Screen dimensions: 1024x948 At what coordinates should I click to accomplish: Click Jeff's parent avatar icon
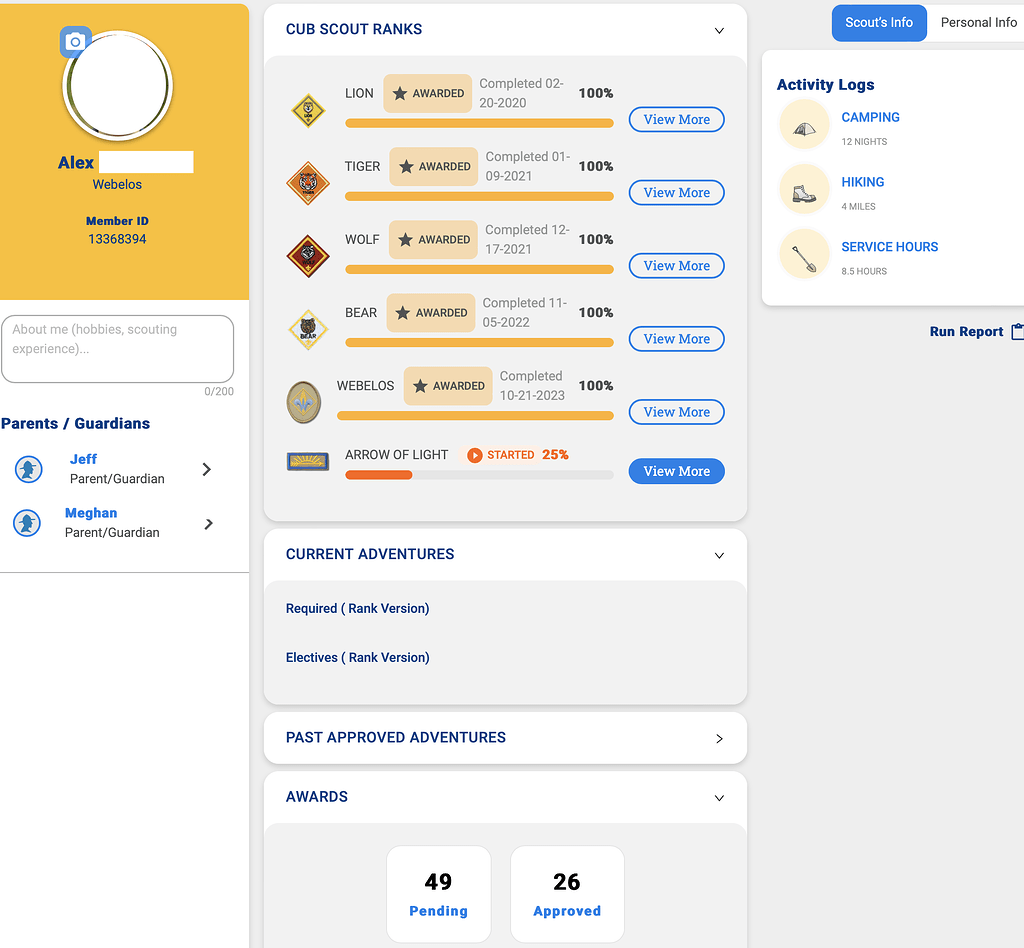pos(26,469)
